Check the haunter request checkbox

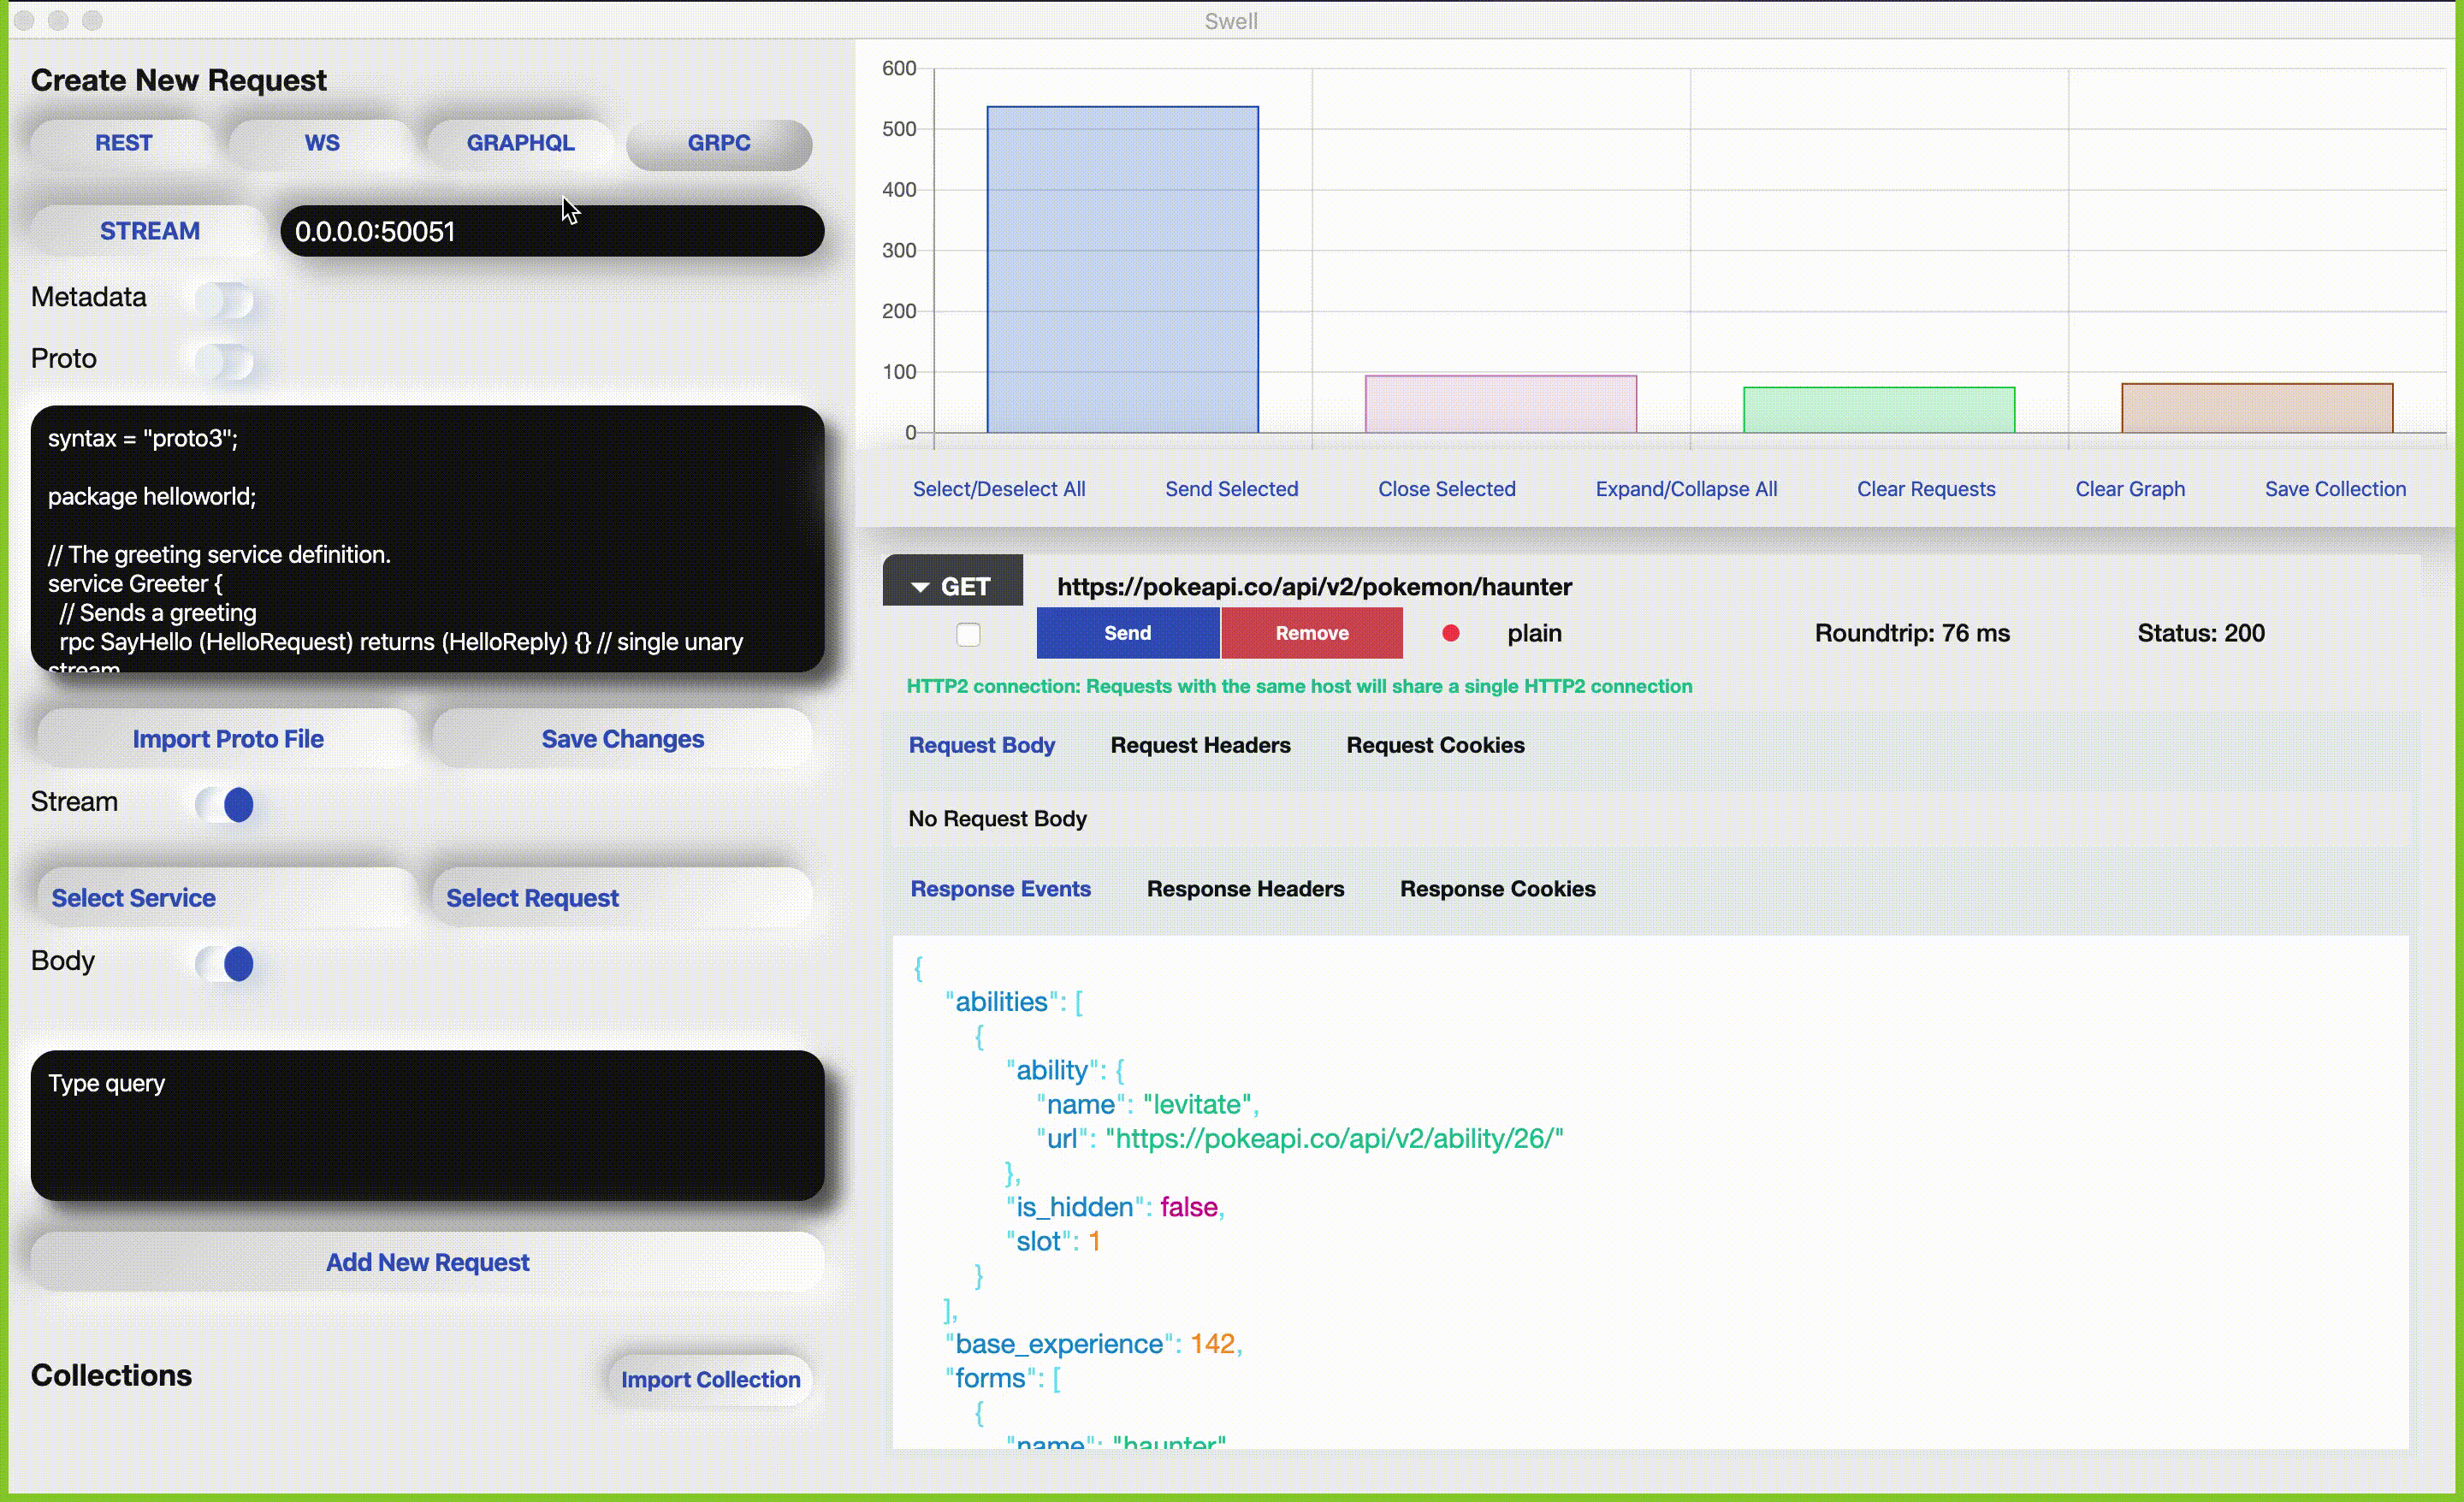[968, 634]
